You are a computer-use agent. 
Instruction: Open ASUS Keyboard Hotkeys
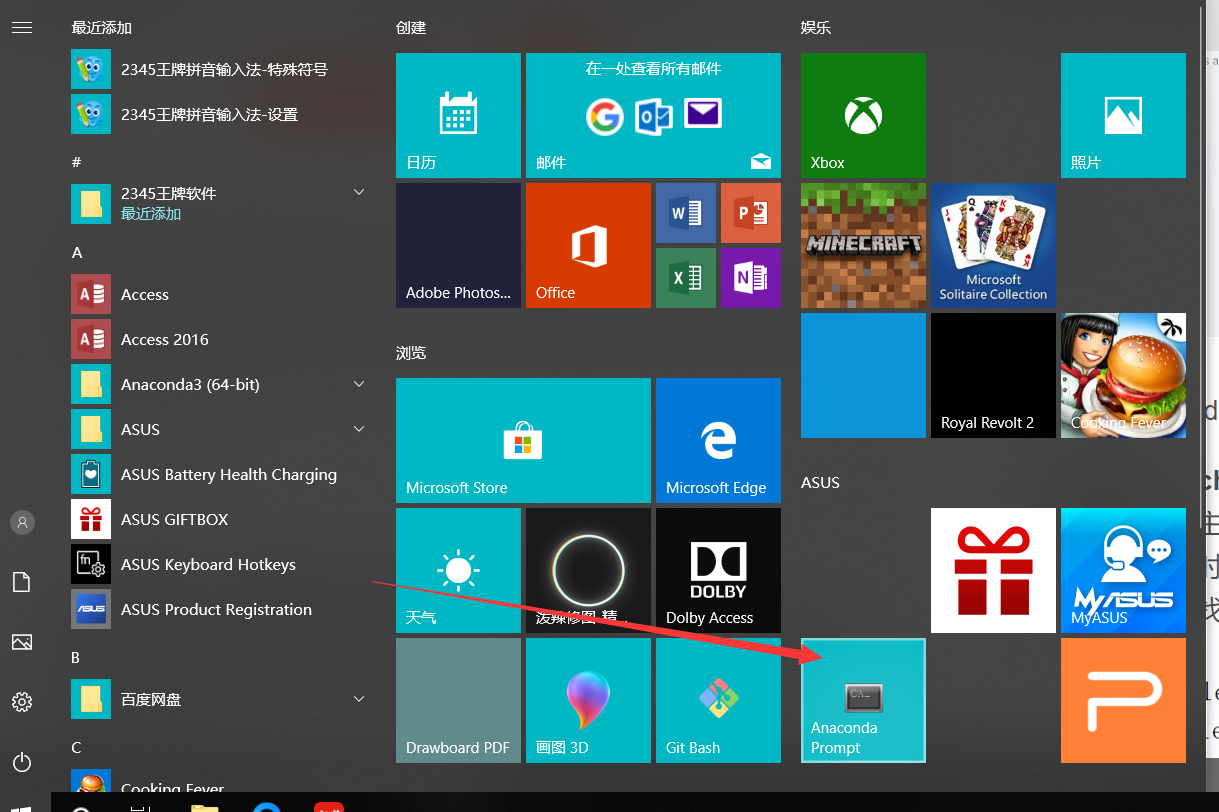click(221, 564)
